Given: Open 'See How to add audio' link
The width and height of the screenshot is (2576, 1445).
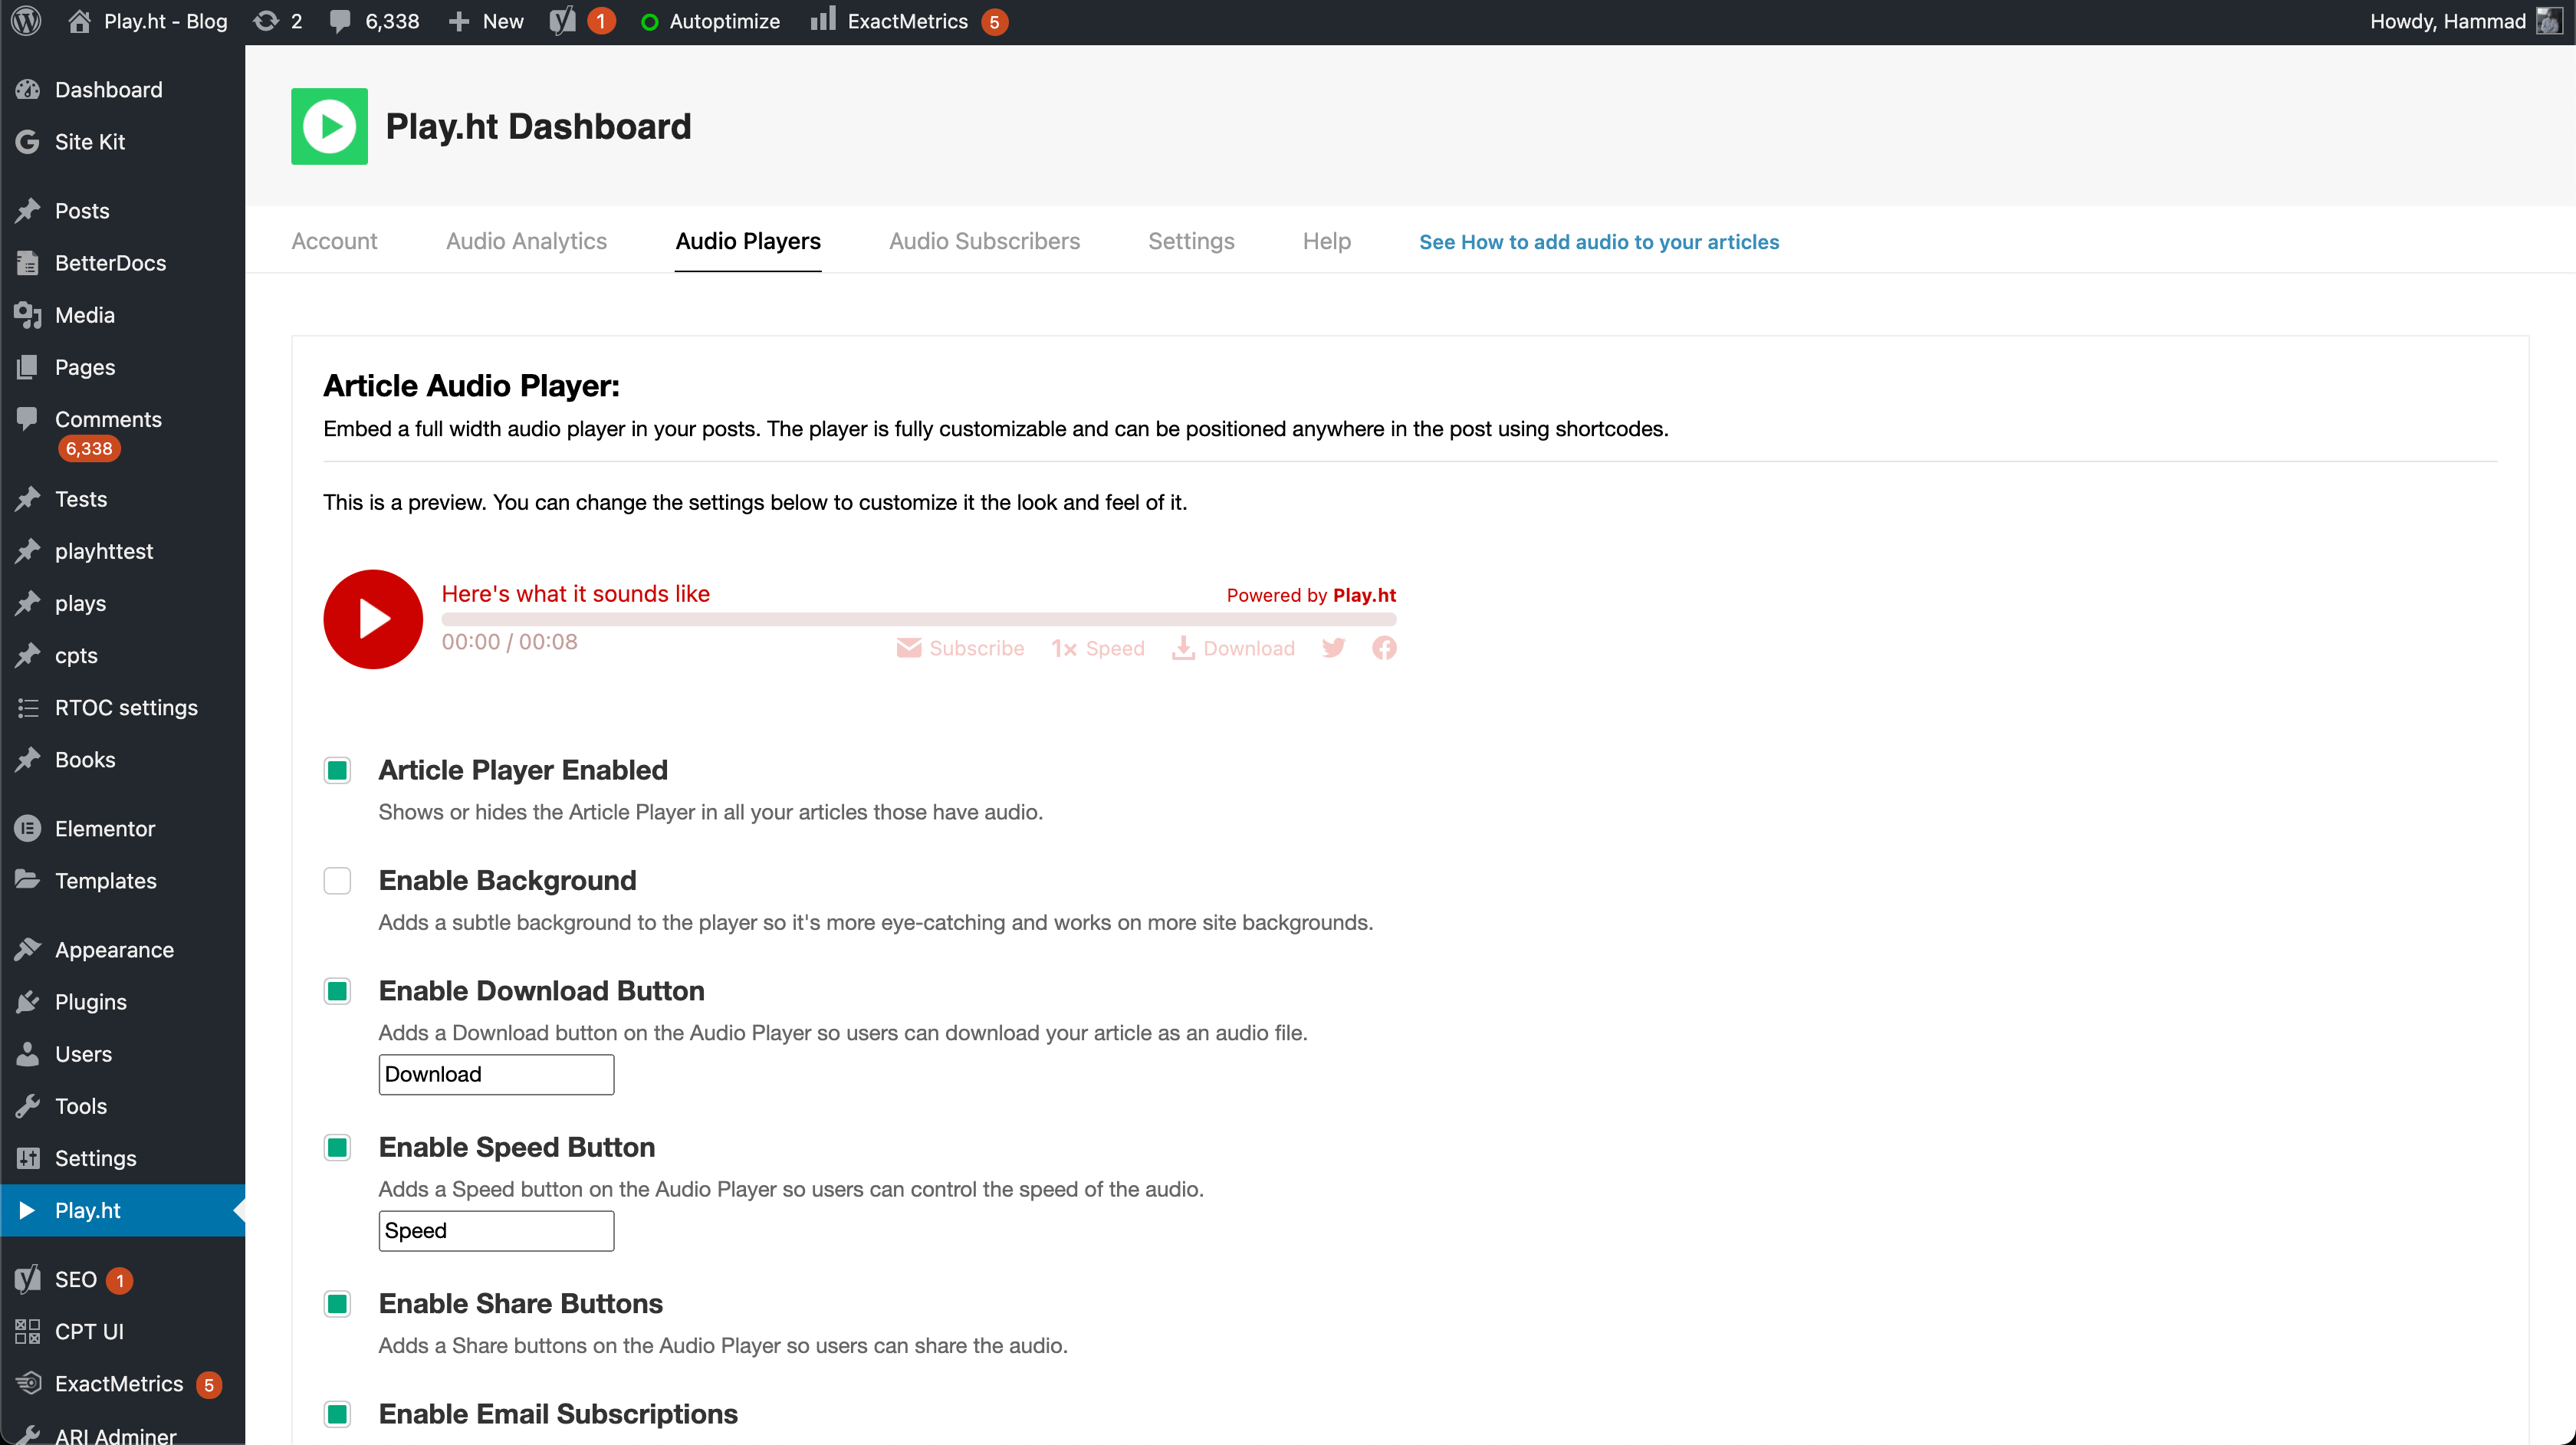Looking at the screenshot, I should click(1598, 242).
